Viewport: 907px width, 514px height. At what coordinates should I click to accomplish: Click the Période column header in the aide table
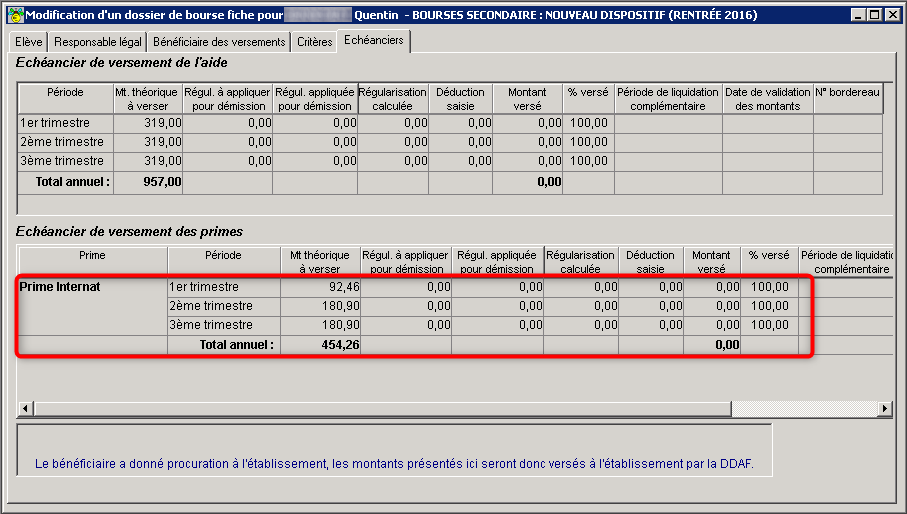coord(65,98)
